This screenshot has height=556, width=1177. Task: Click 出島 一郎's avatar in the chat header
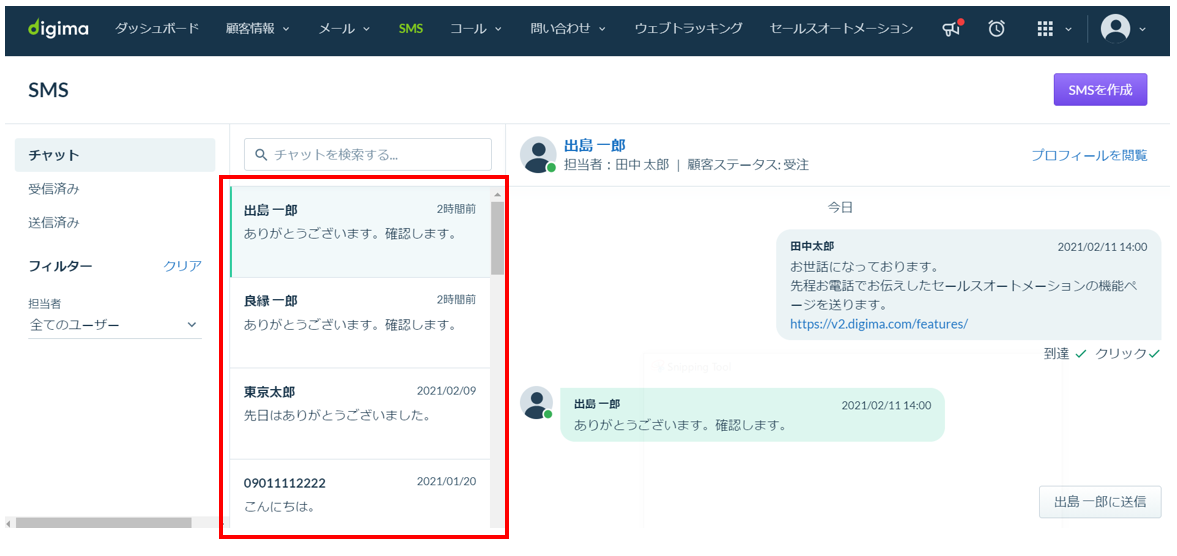coord(538,155)
